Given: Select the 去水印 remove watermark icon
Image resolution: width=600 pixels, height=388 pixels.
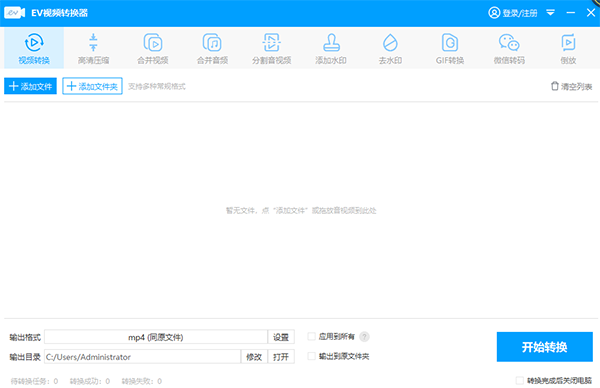Looking at the screenshot, I should (390, 42).
